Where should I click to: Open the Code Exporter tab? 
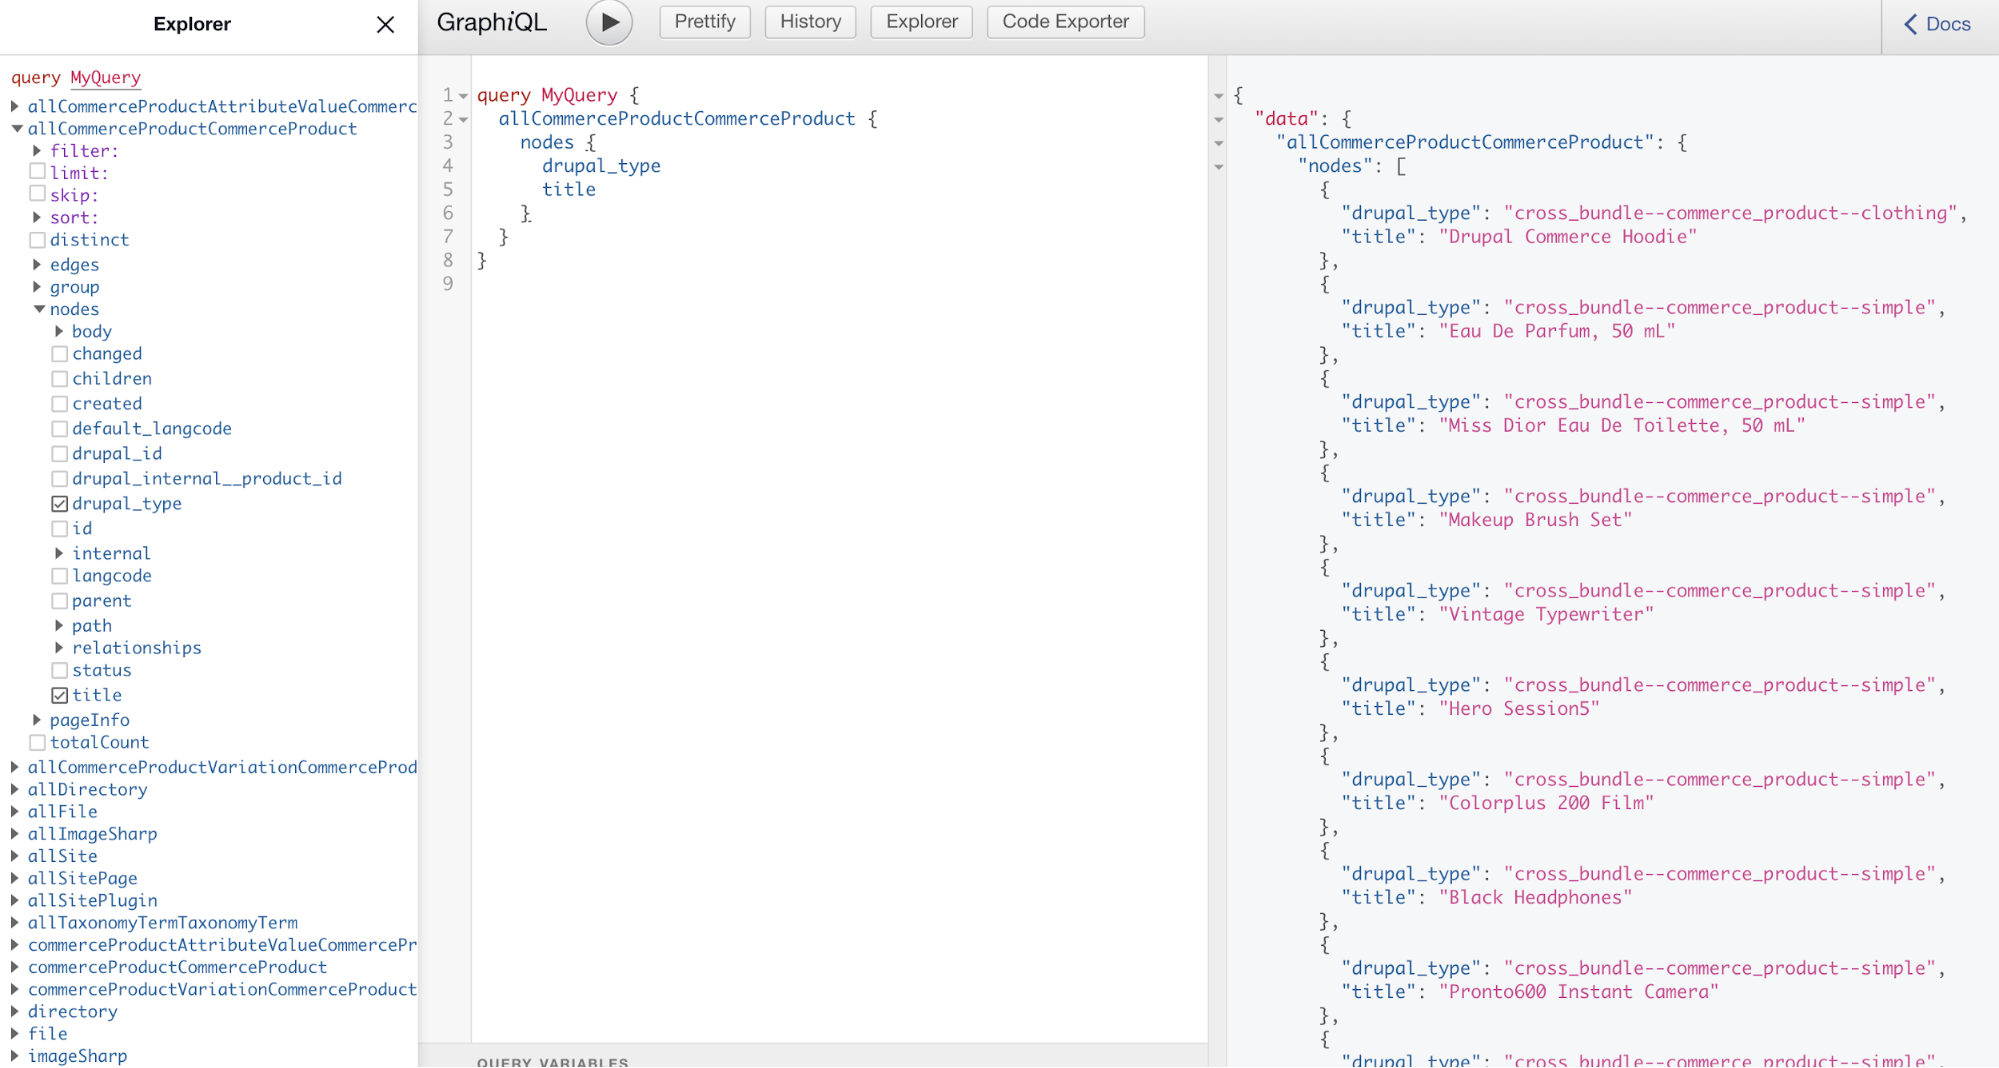1065,21
